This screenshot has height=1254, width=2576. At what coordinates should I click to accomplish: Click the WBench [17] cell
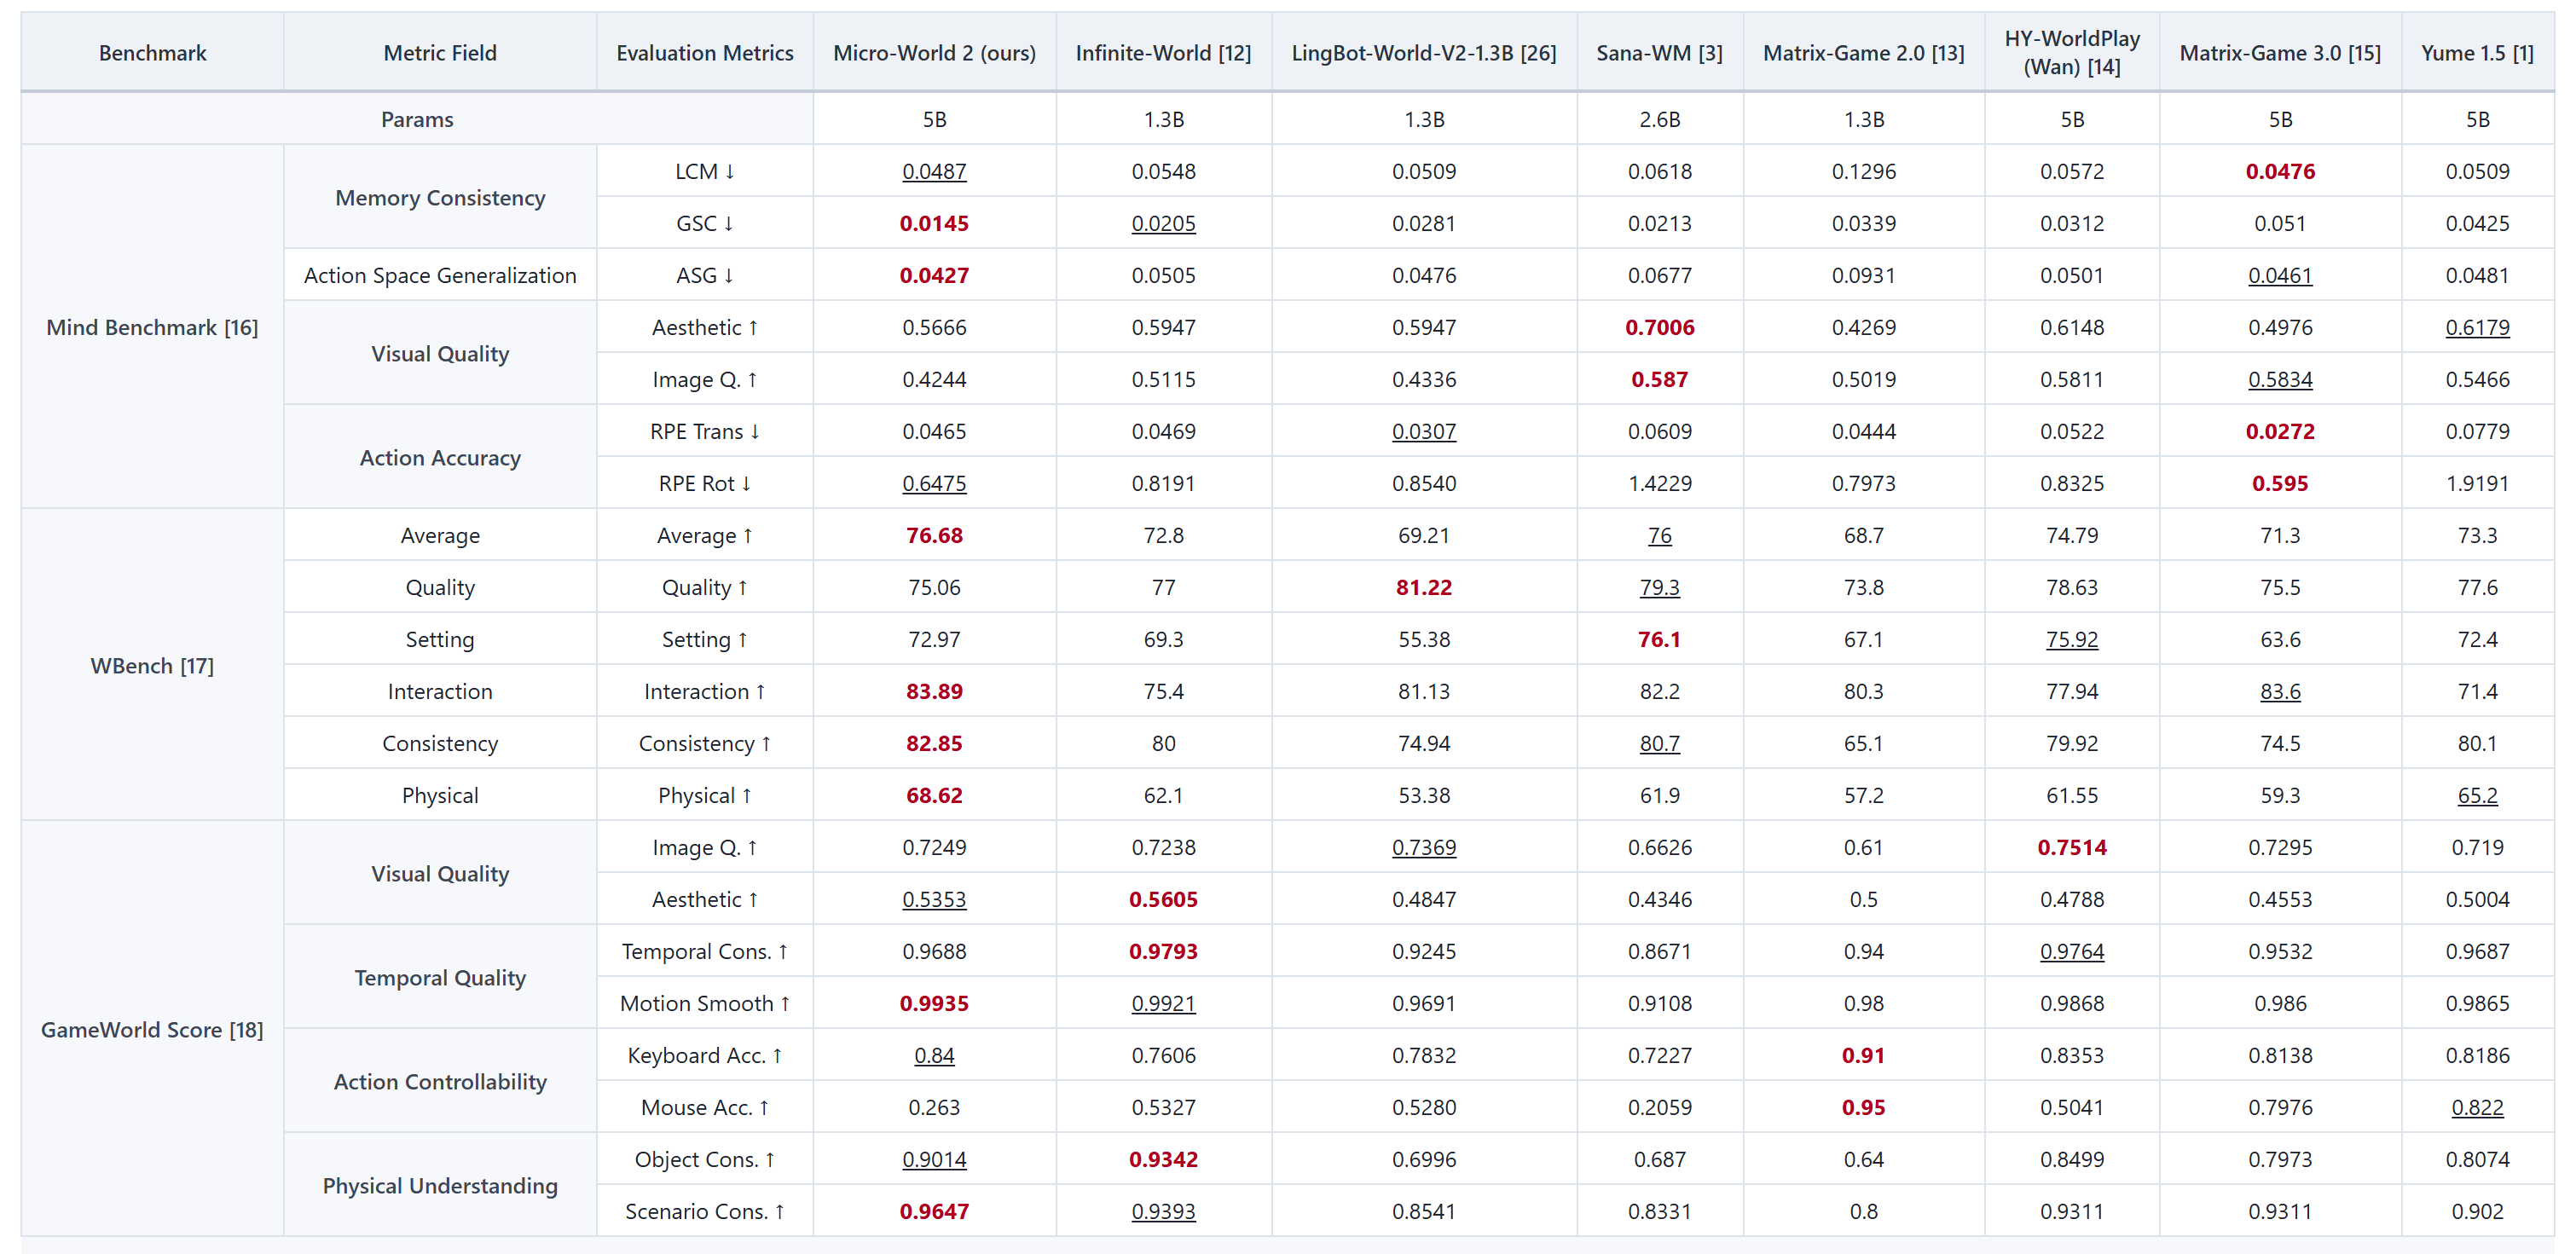[152, 665]
